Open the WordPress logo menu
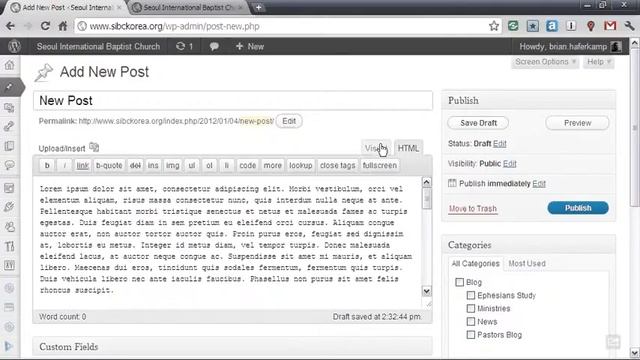The height and width of the screenshot is (360, 640). 14,47
